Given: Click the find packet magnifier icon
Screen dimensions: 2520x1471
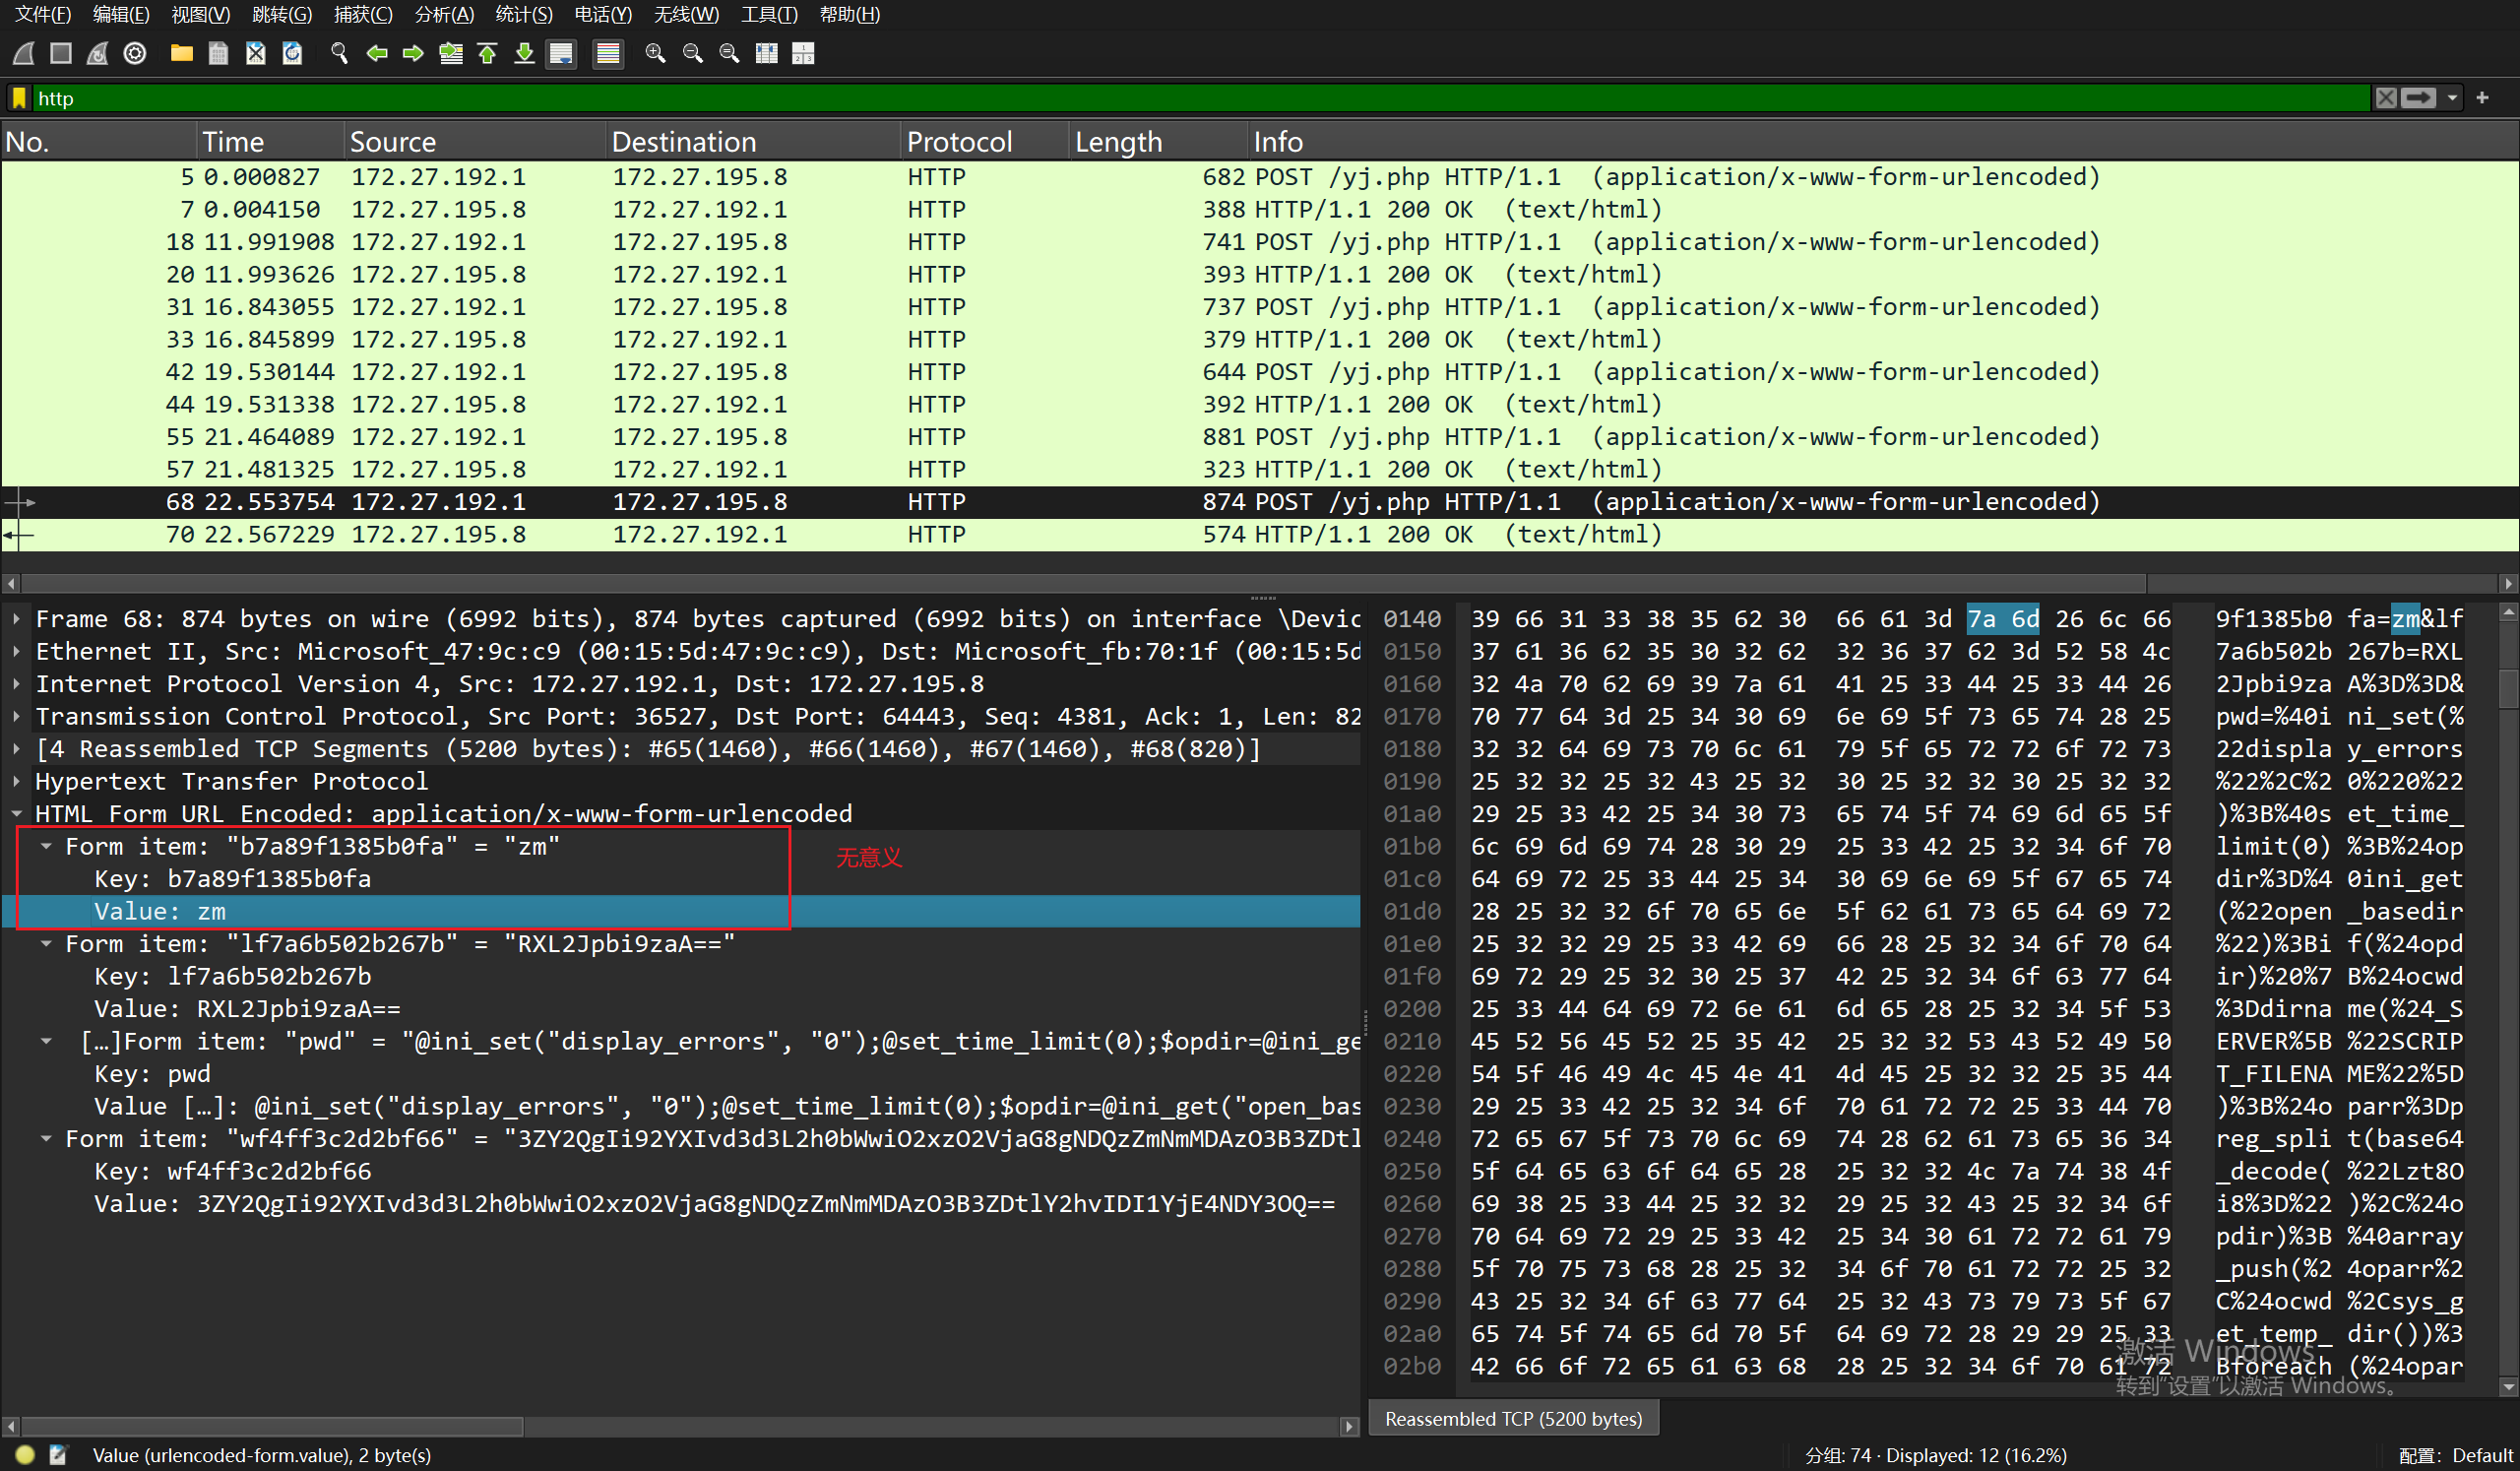Looking at the screenshot, I should pyautogui.click(x=339, y=53).
